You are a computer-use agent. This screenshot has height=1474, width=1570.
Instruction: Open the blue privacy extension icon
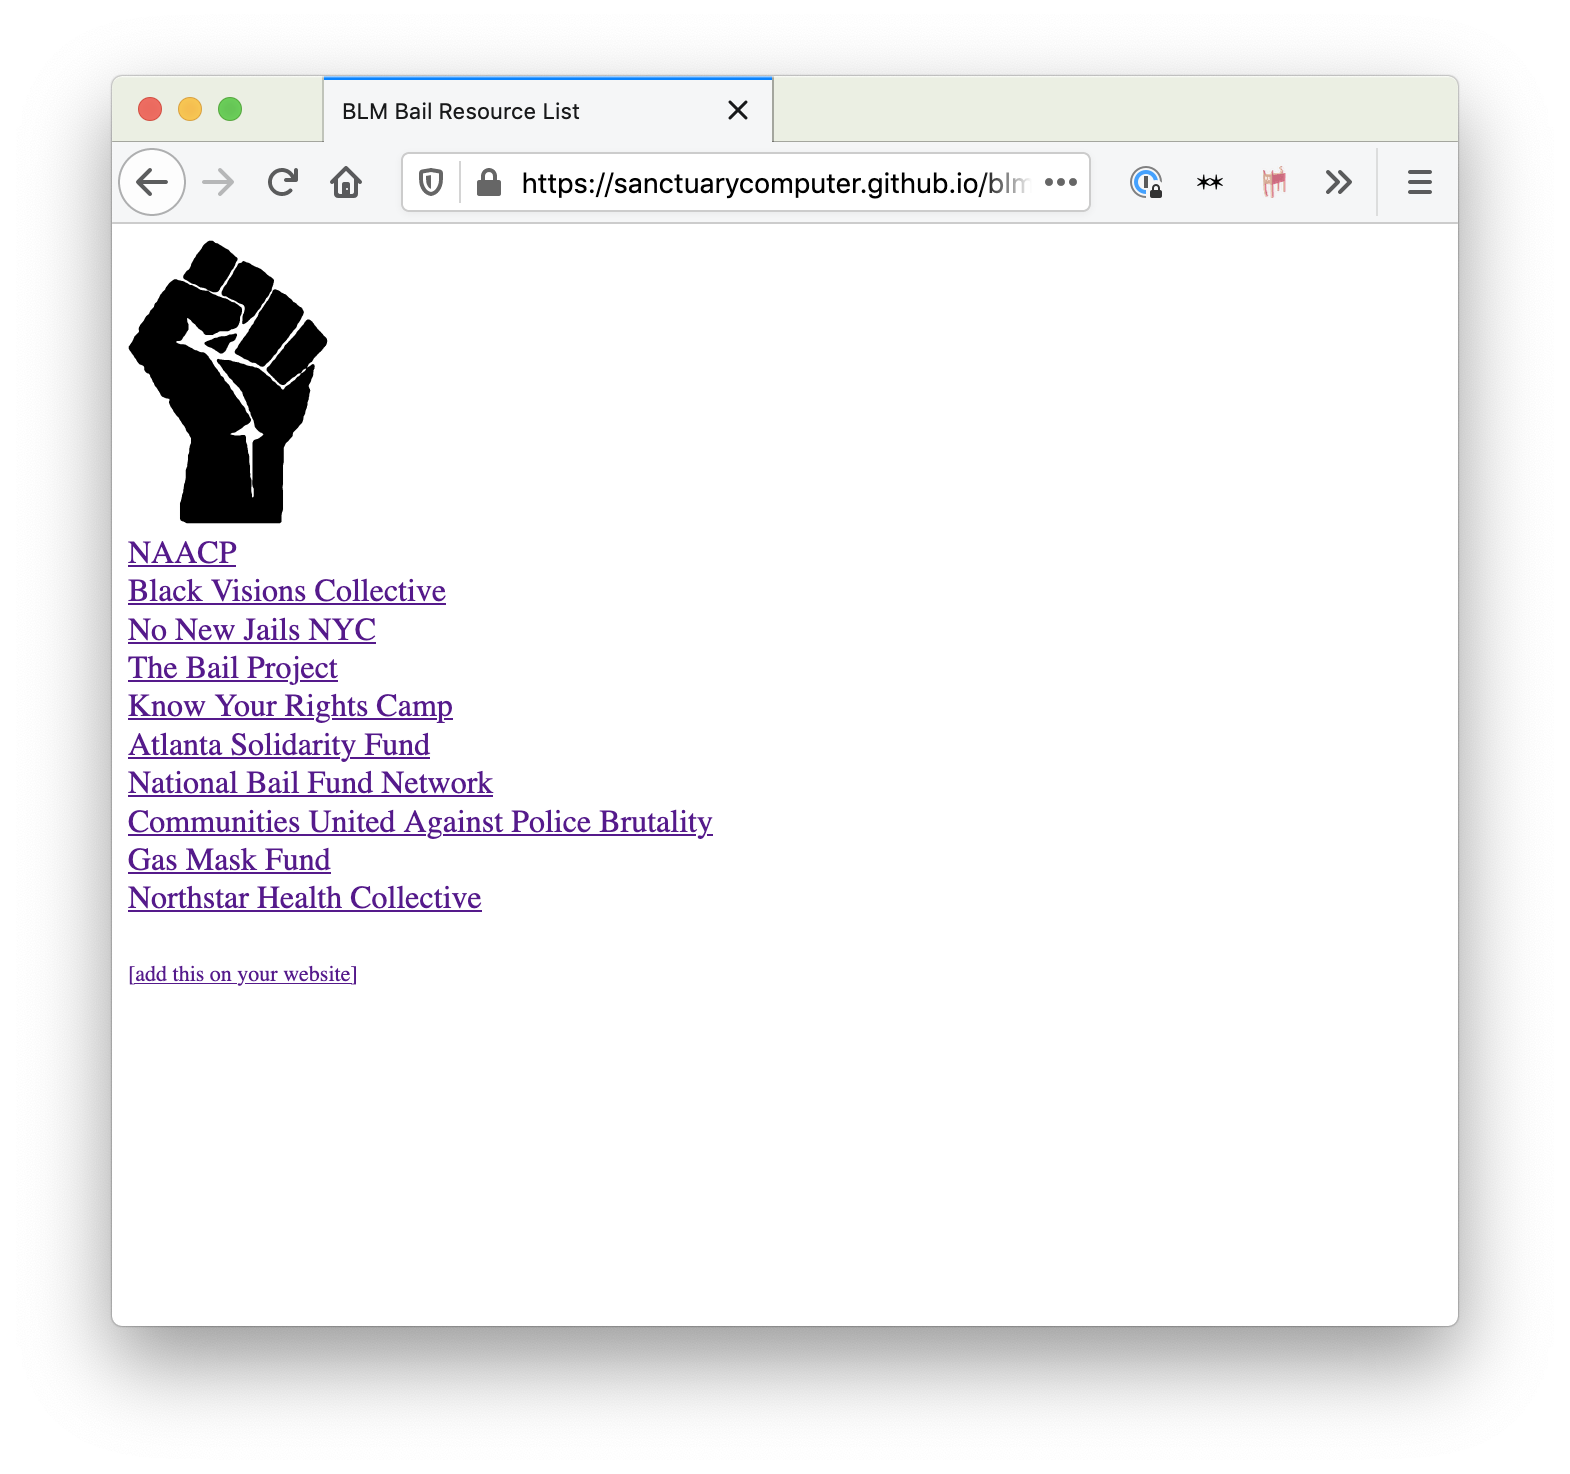[1146, 182]
